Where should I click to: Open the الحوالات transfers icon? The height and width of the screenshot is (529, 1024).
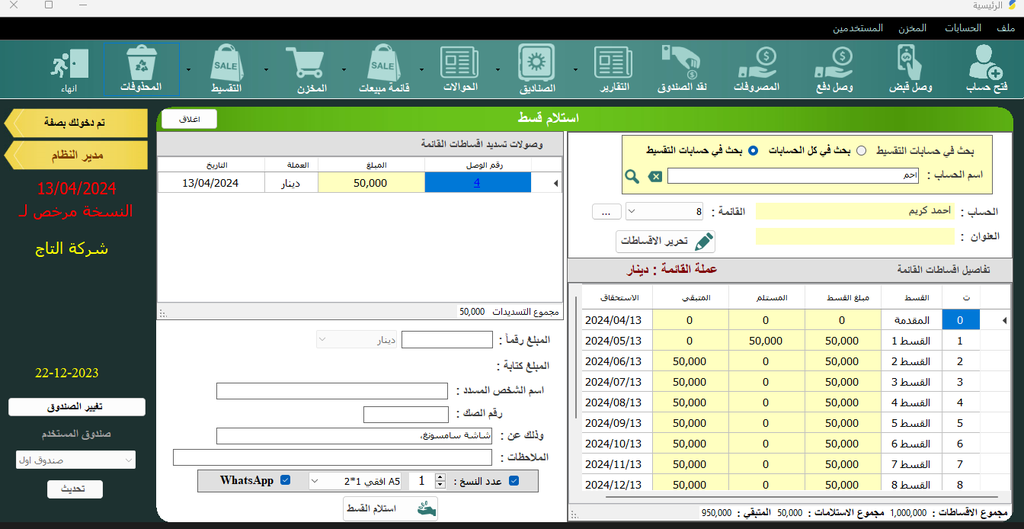(x=460, y=69)
